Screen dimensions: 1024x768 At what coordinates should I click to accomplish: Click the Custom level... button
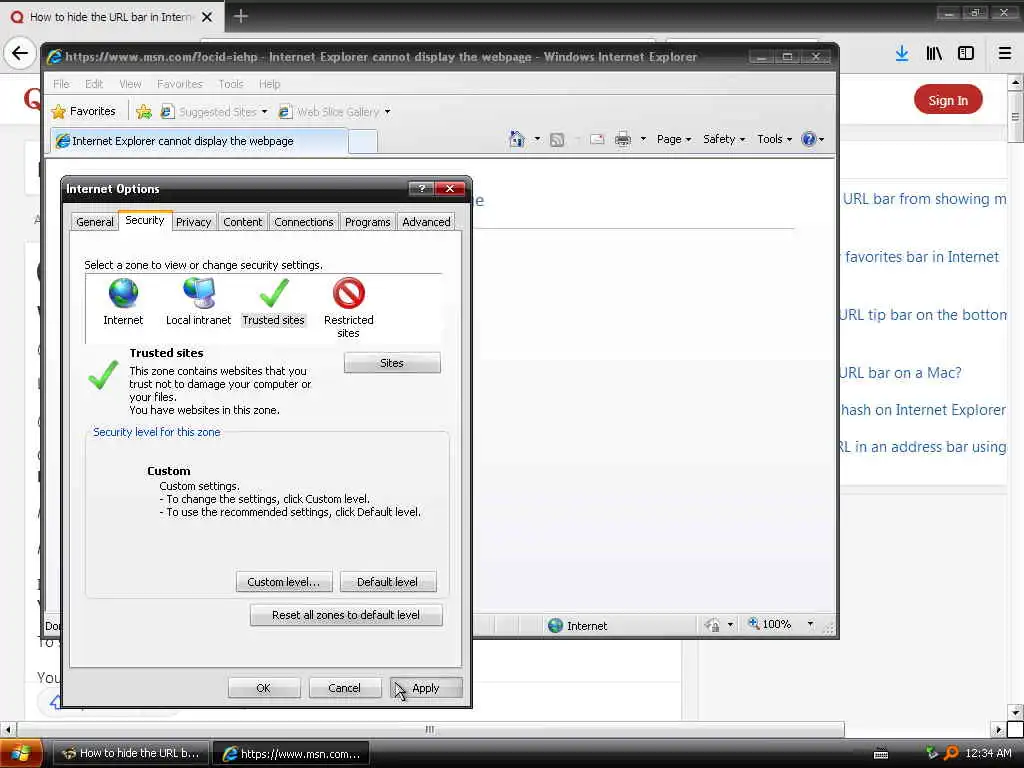point(284,582)
